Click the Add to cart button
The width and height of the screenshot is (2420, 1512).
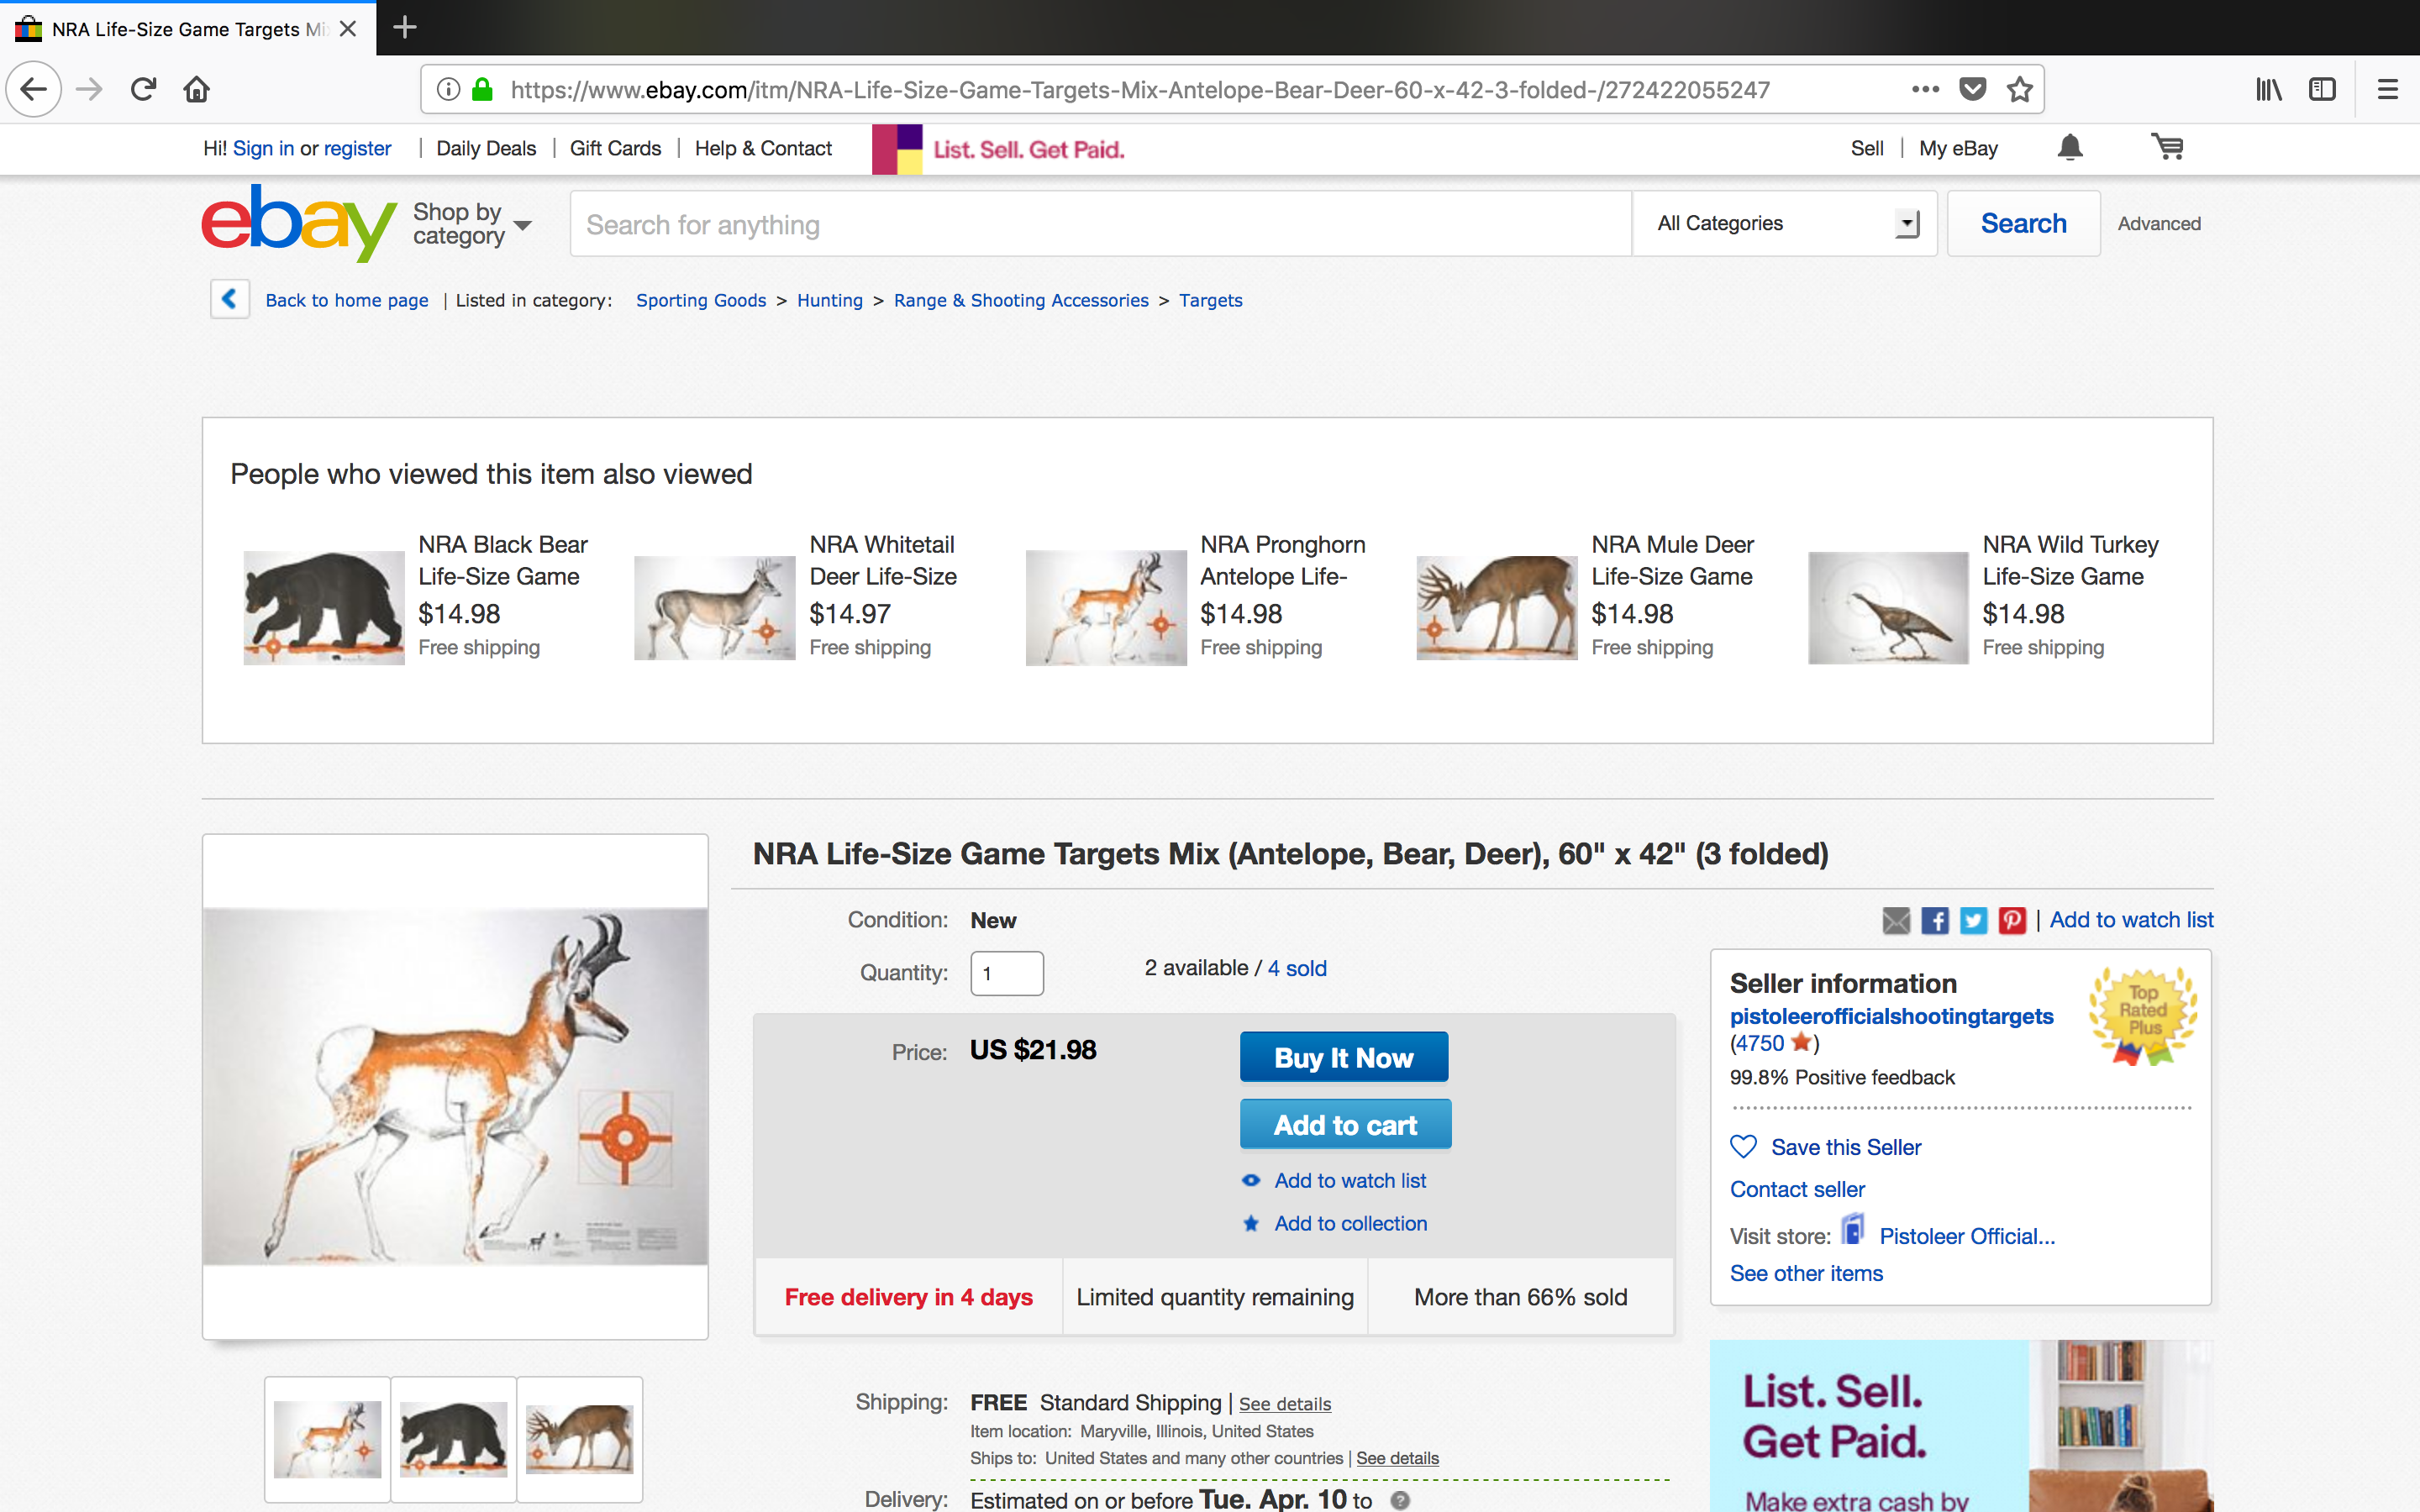click(1345, 1125)
